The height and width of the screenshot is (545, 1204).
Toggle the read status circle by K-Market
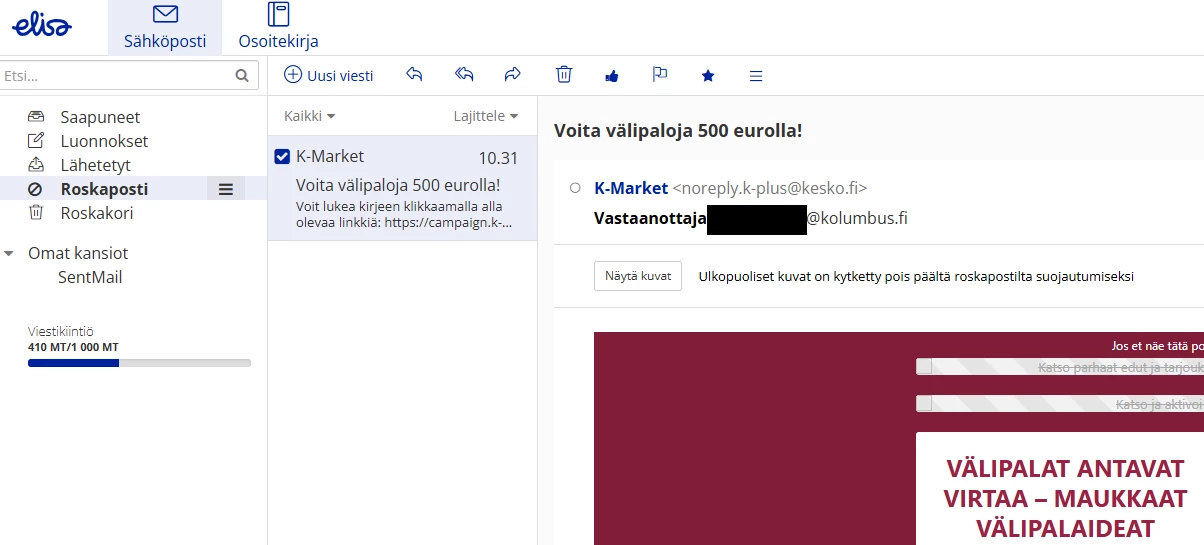click(575, 188)
